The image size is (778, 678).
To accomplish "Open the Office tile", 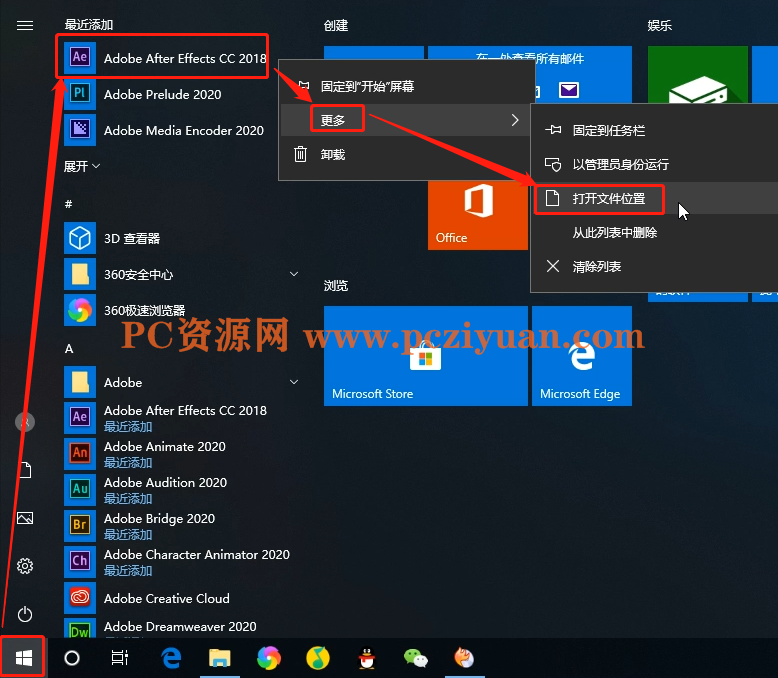I will point(477,215).
